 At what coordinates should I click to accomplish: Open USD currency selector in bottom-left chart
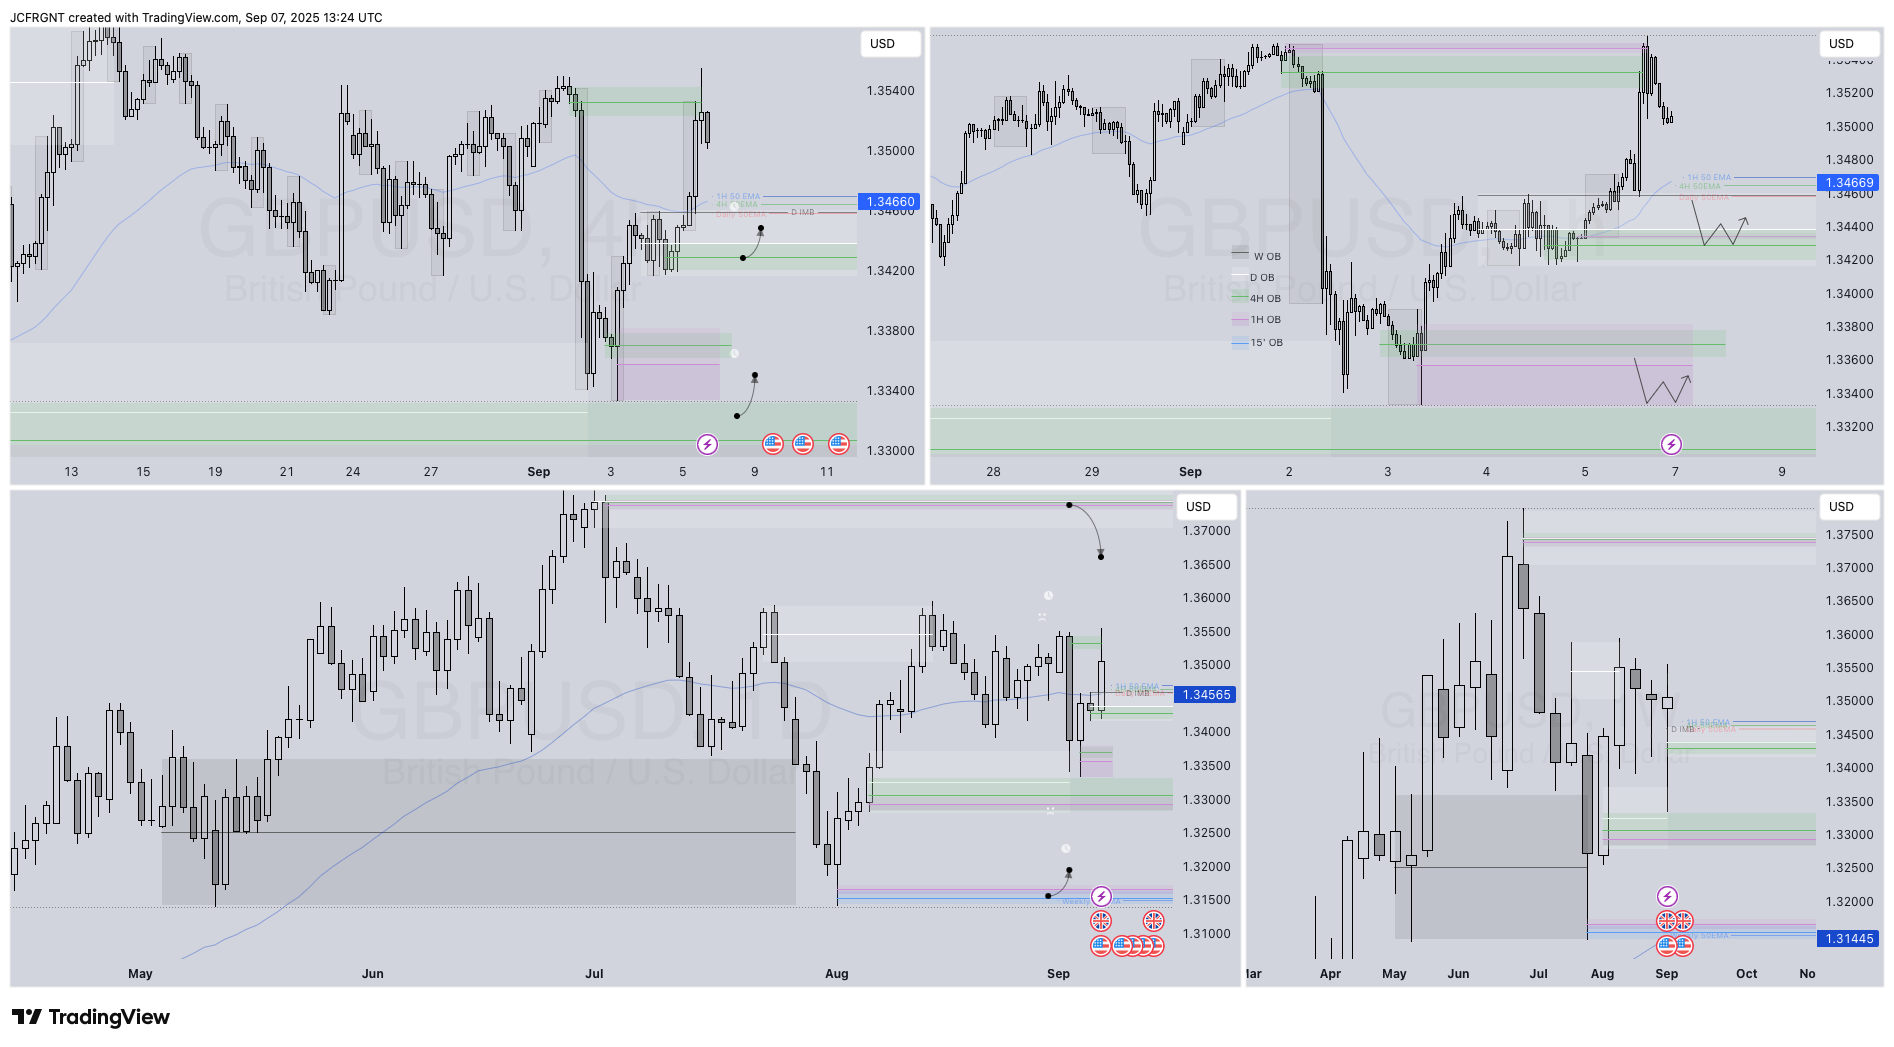pos(1206,507)
